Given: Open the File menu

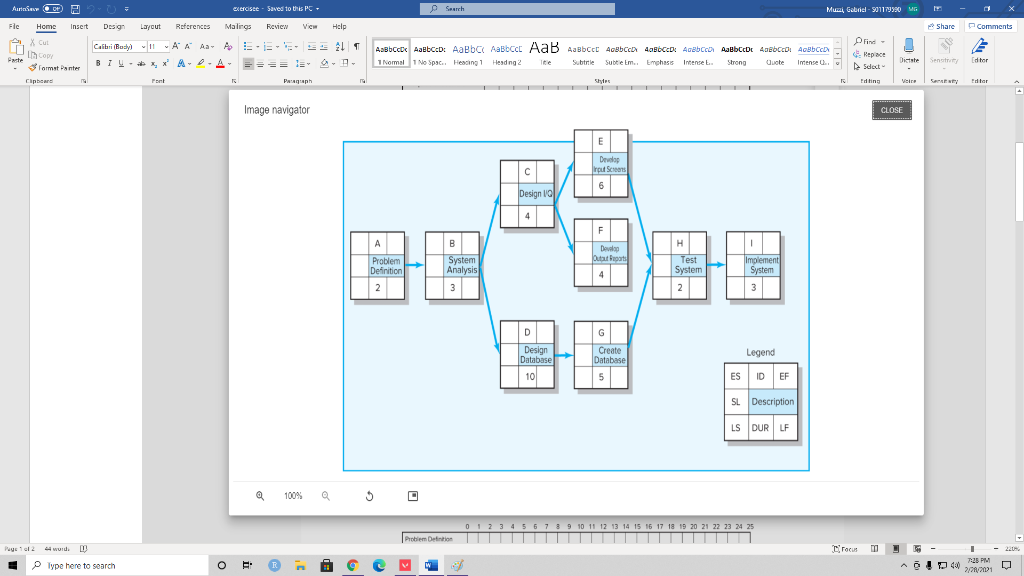Looking at the screenshot, I should coord(14,27).
